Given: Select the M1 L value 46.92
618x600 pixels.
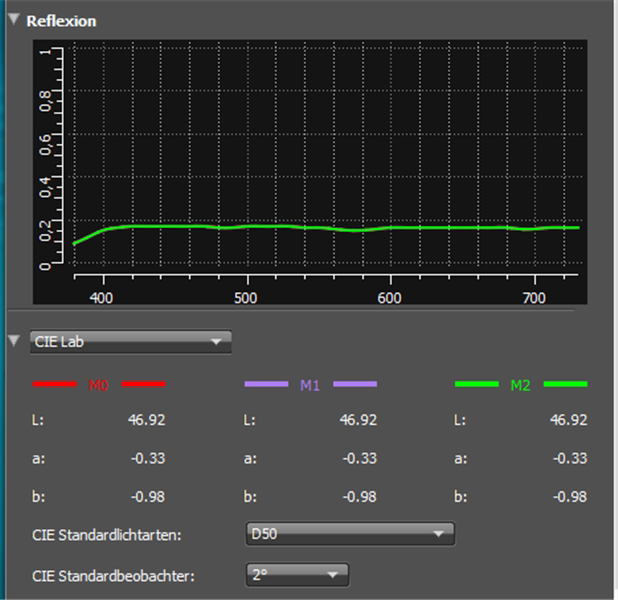Looking at the screenshot, I should point(358,421).
